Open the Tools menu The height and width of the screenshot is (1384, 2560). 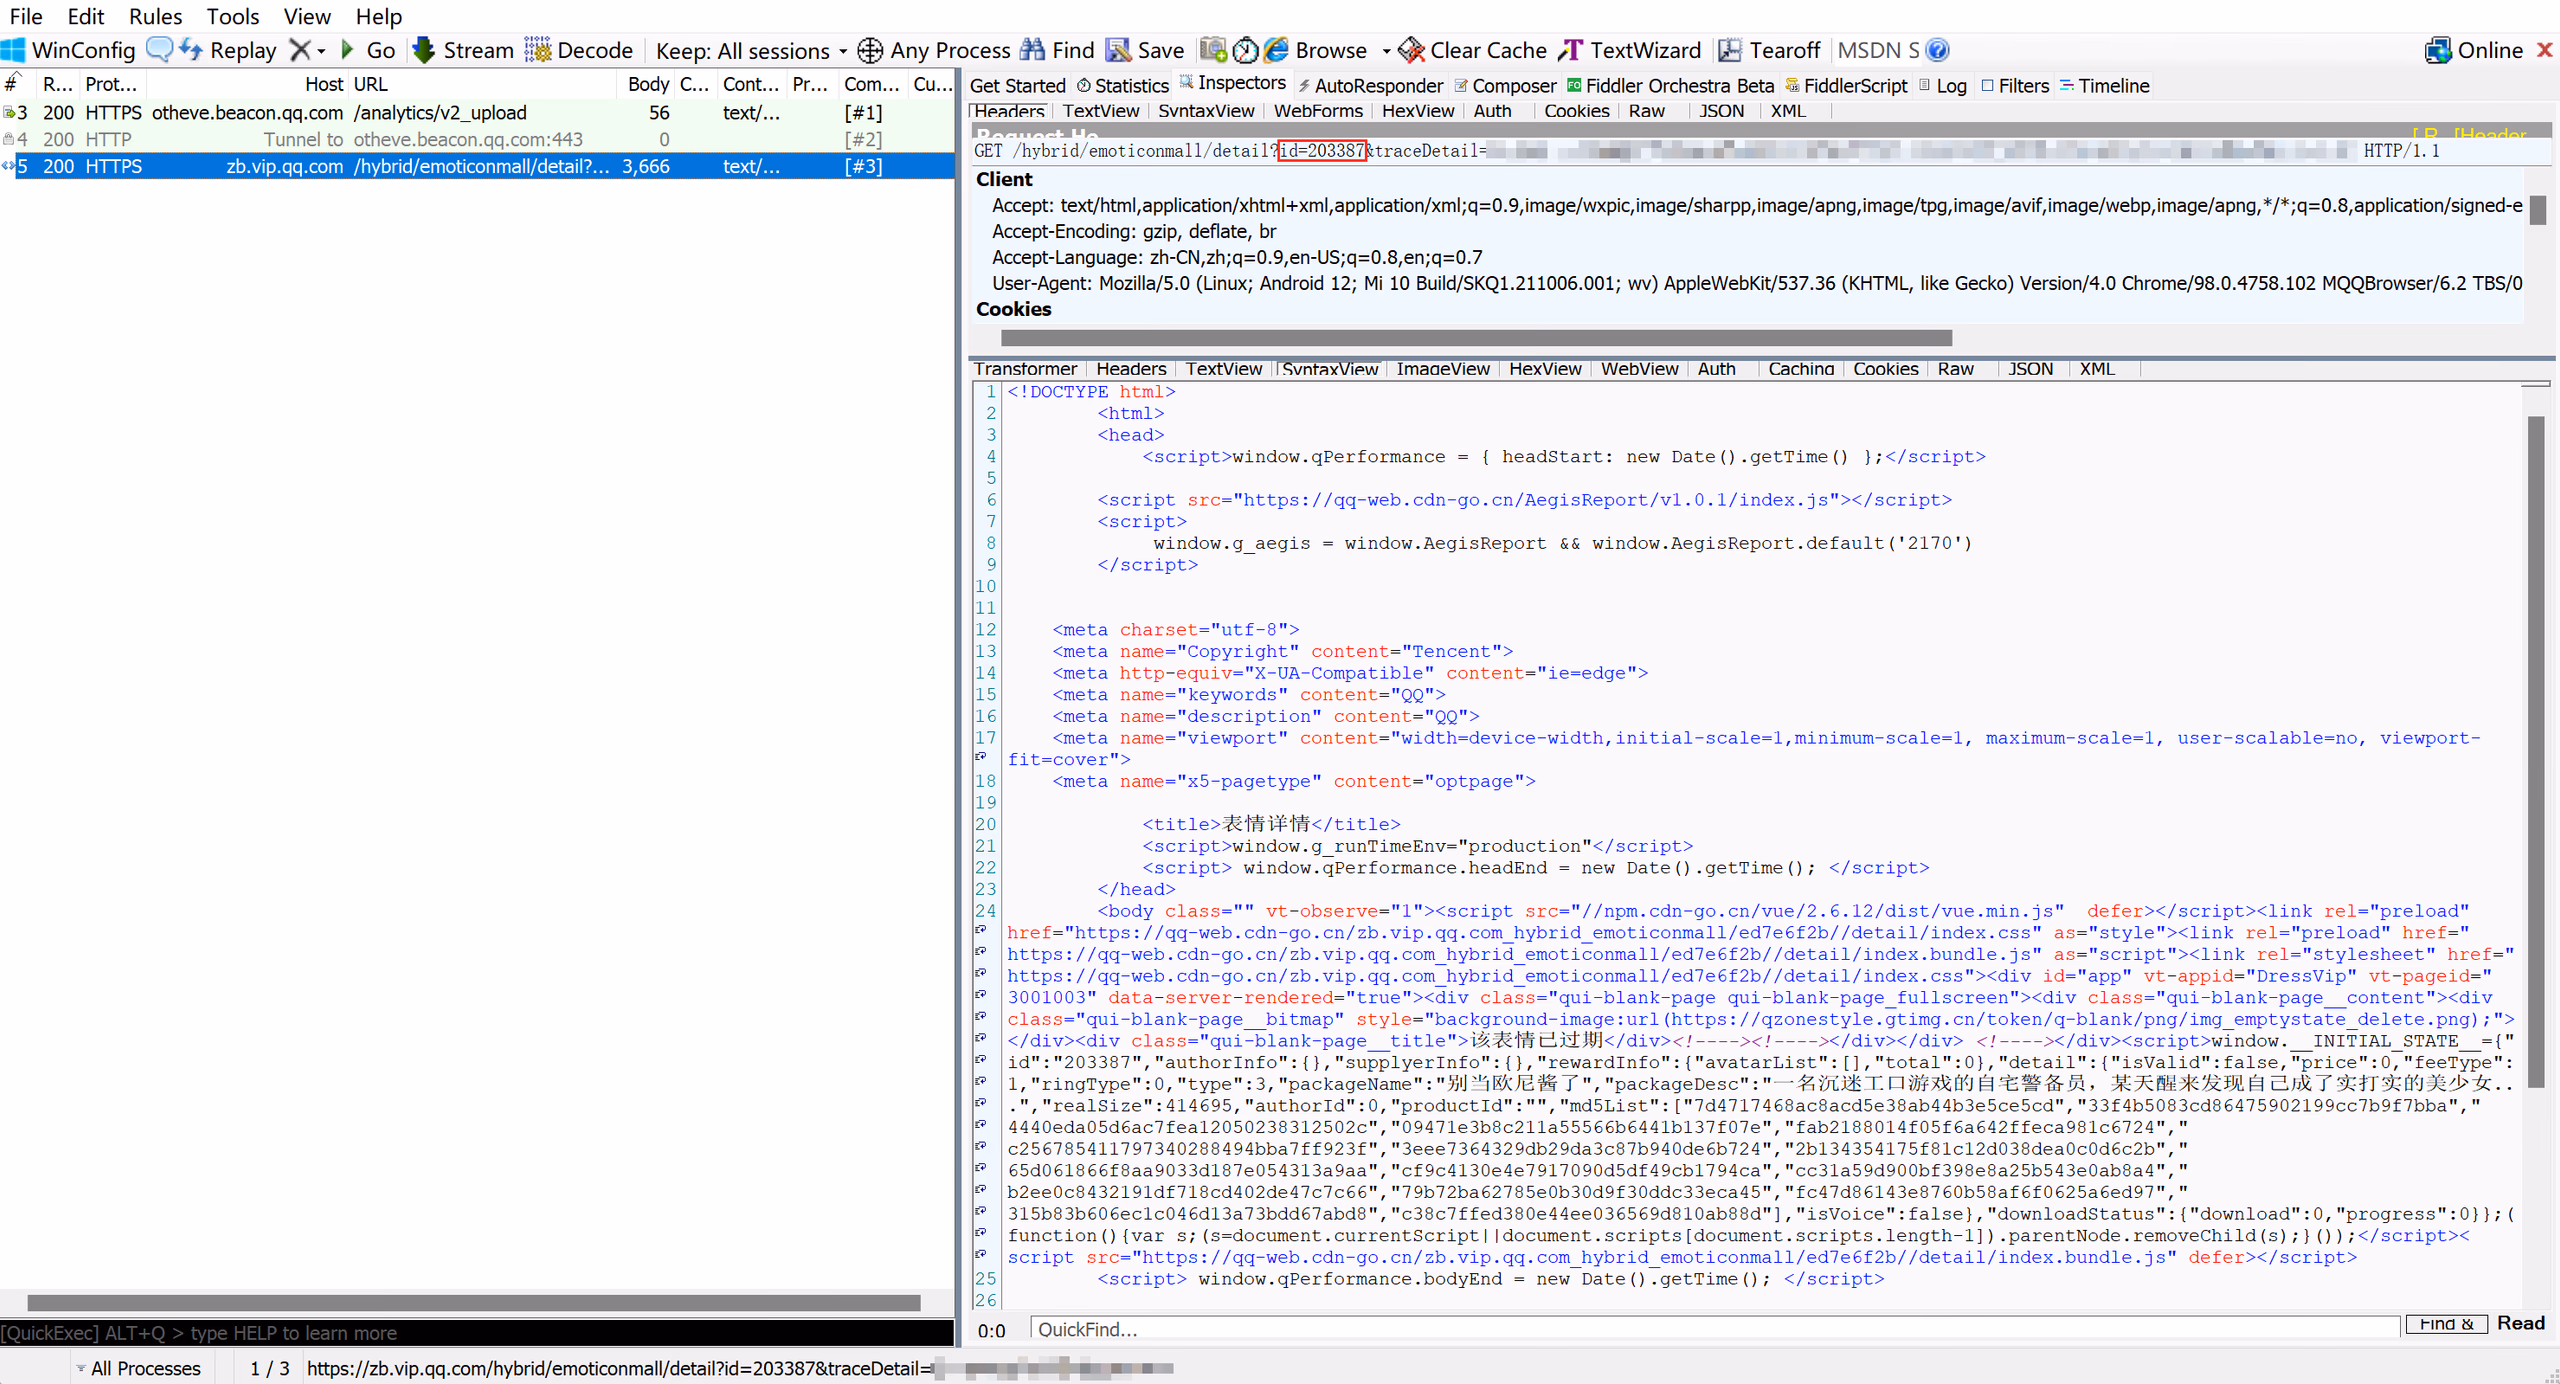[232, 17]
